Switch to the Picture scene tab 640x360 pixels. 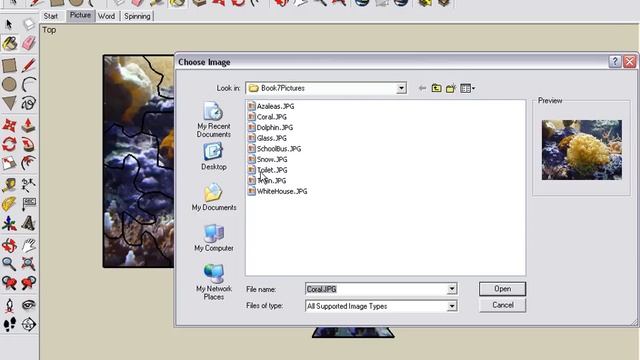coord(80,16)
